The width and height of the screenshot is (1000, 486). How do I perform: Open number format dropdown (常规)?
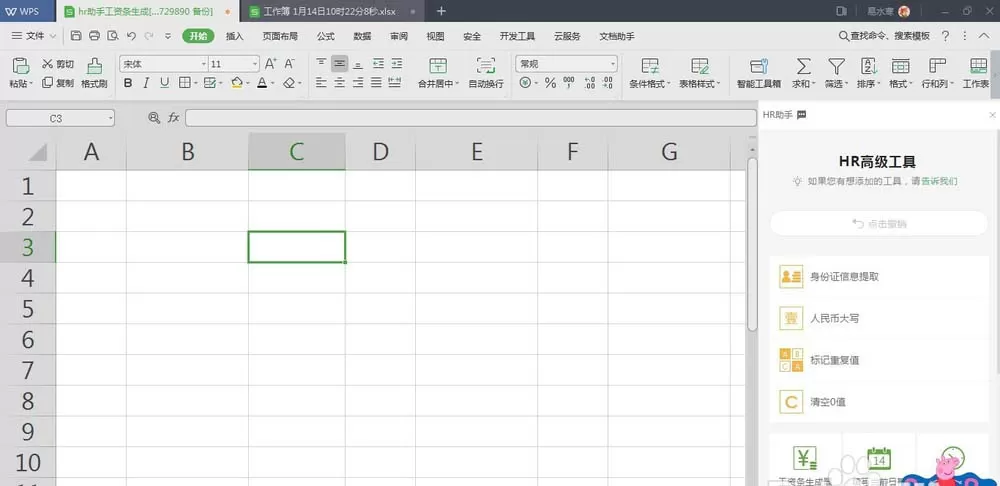(x=613, y=64)
